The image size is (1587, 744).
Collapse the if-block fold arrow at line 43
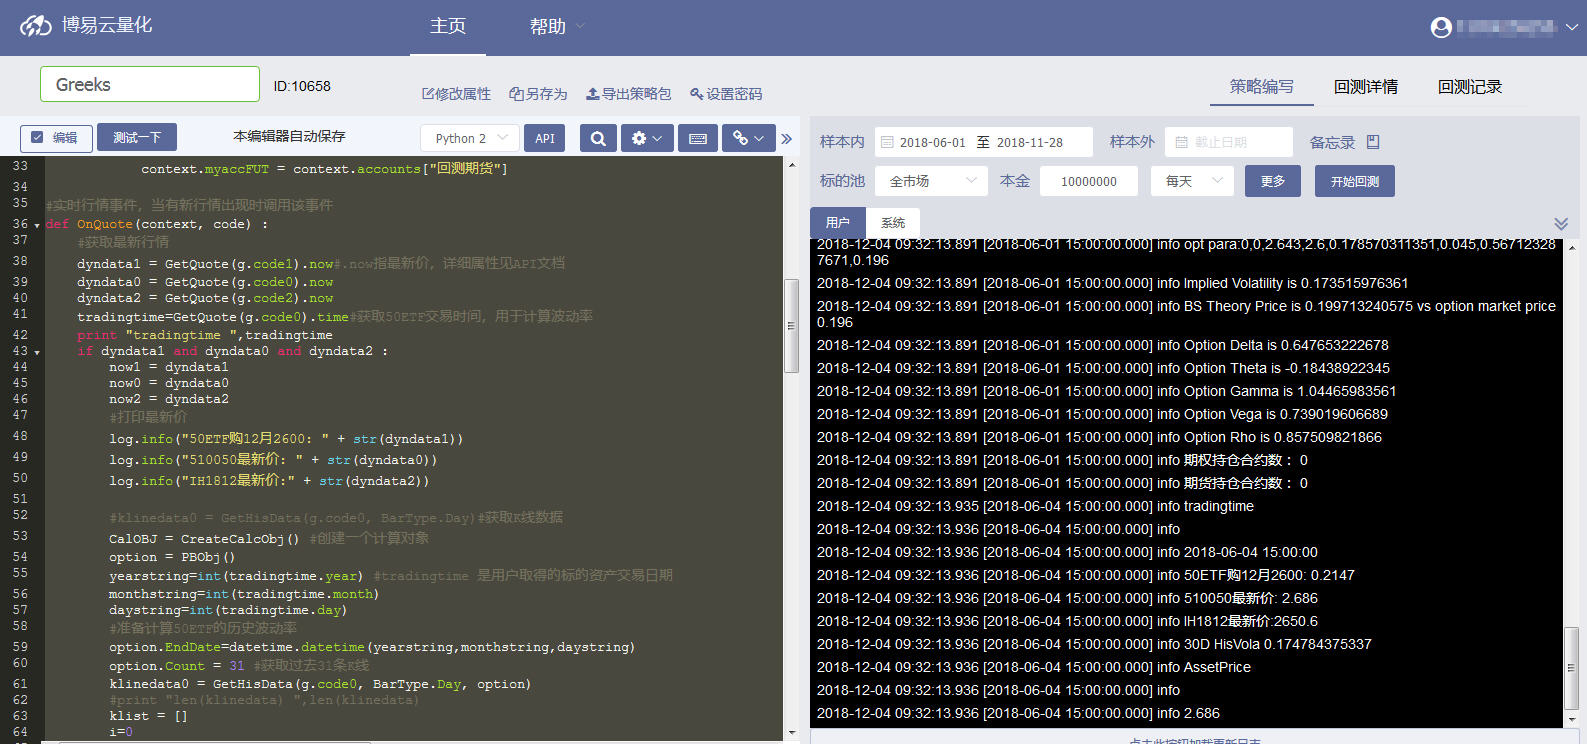click(37, 353)
